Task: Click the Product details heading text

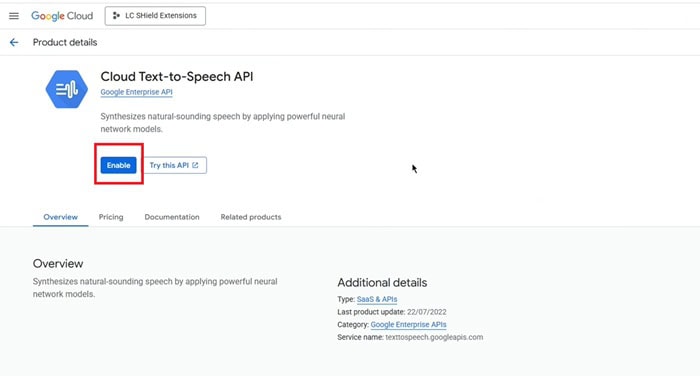Action: 65,42
